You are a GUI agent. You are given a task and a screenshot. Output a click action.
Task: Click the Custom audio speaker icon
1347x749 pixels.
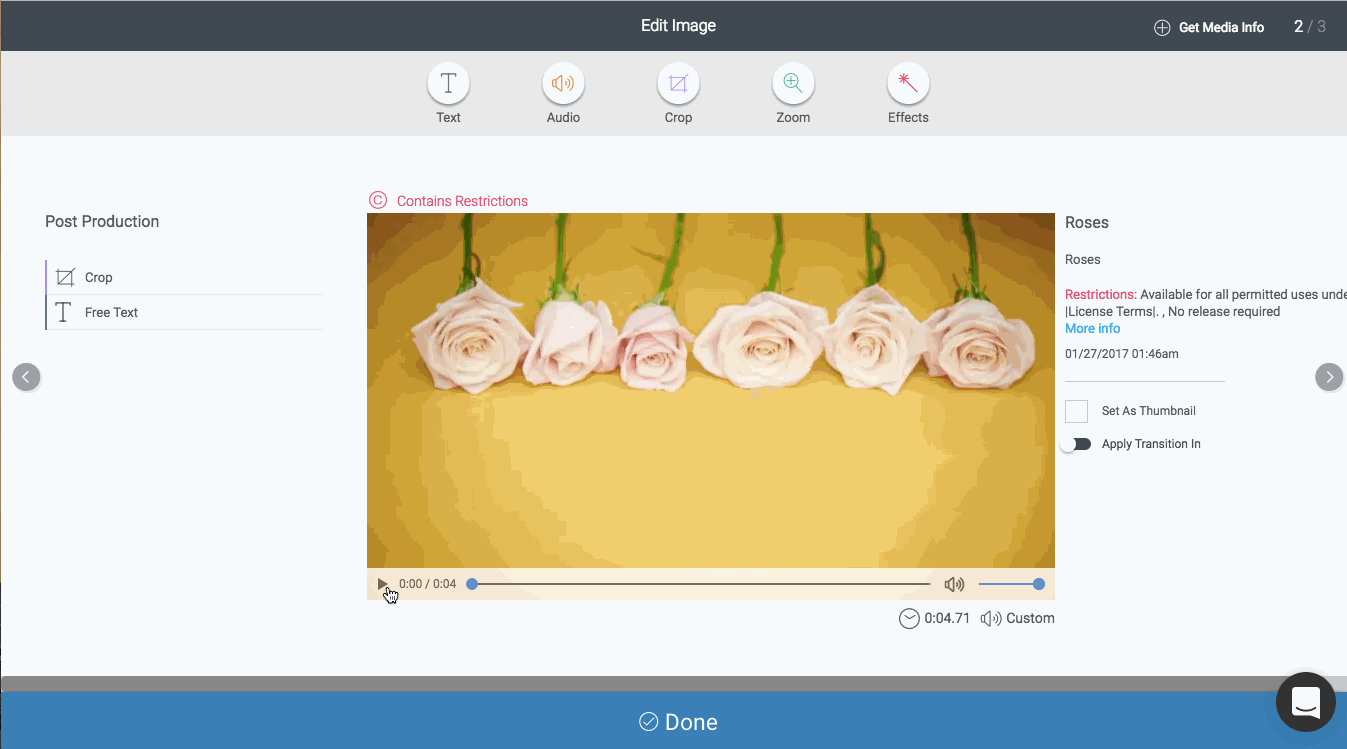(991, 618)
